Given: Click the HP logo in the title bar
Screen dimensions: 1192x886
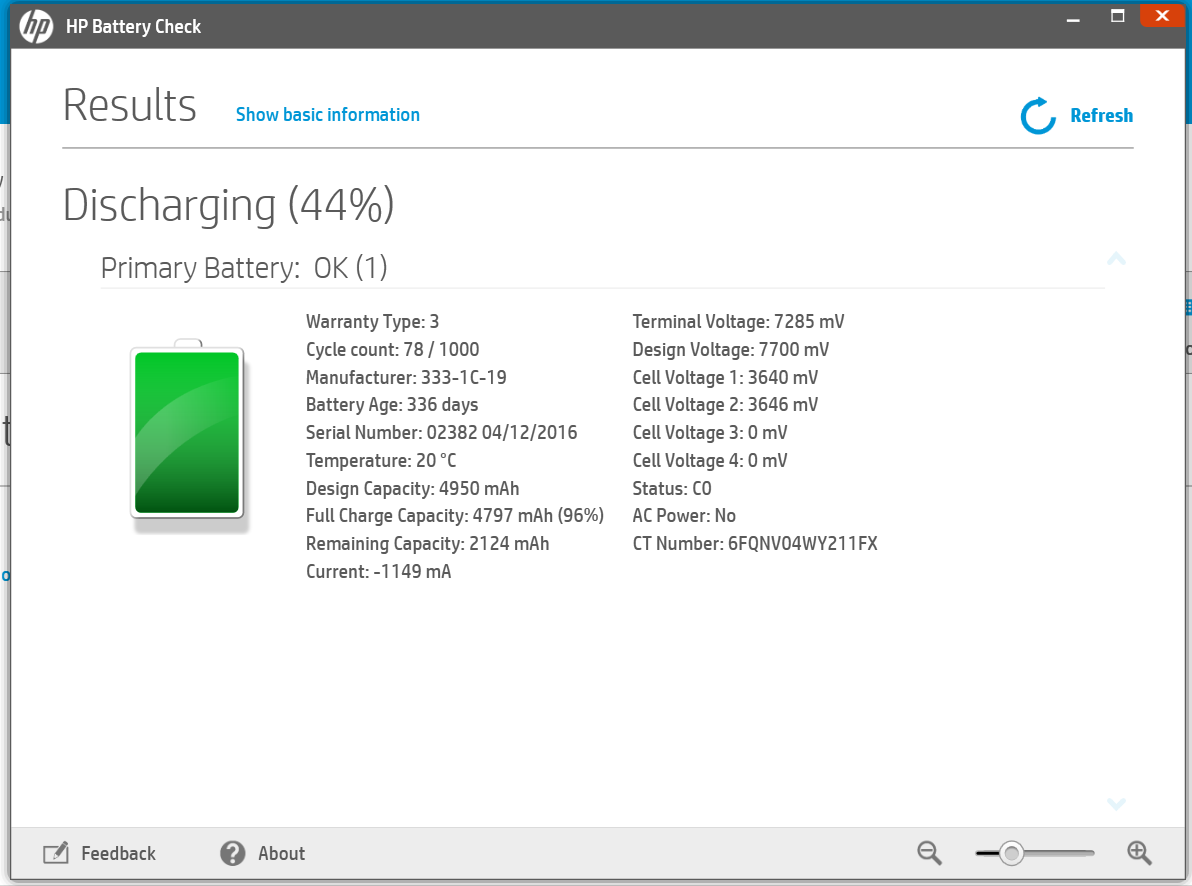Looking at the screenshot, I should click(37, 28).
